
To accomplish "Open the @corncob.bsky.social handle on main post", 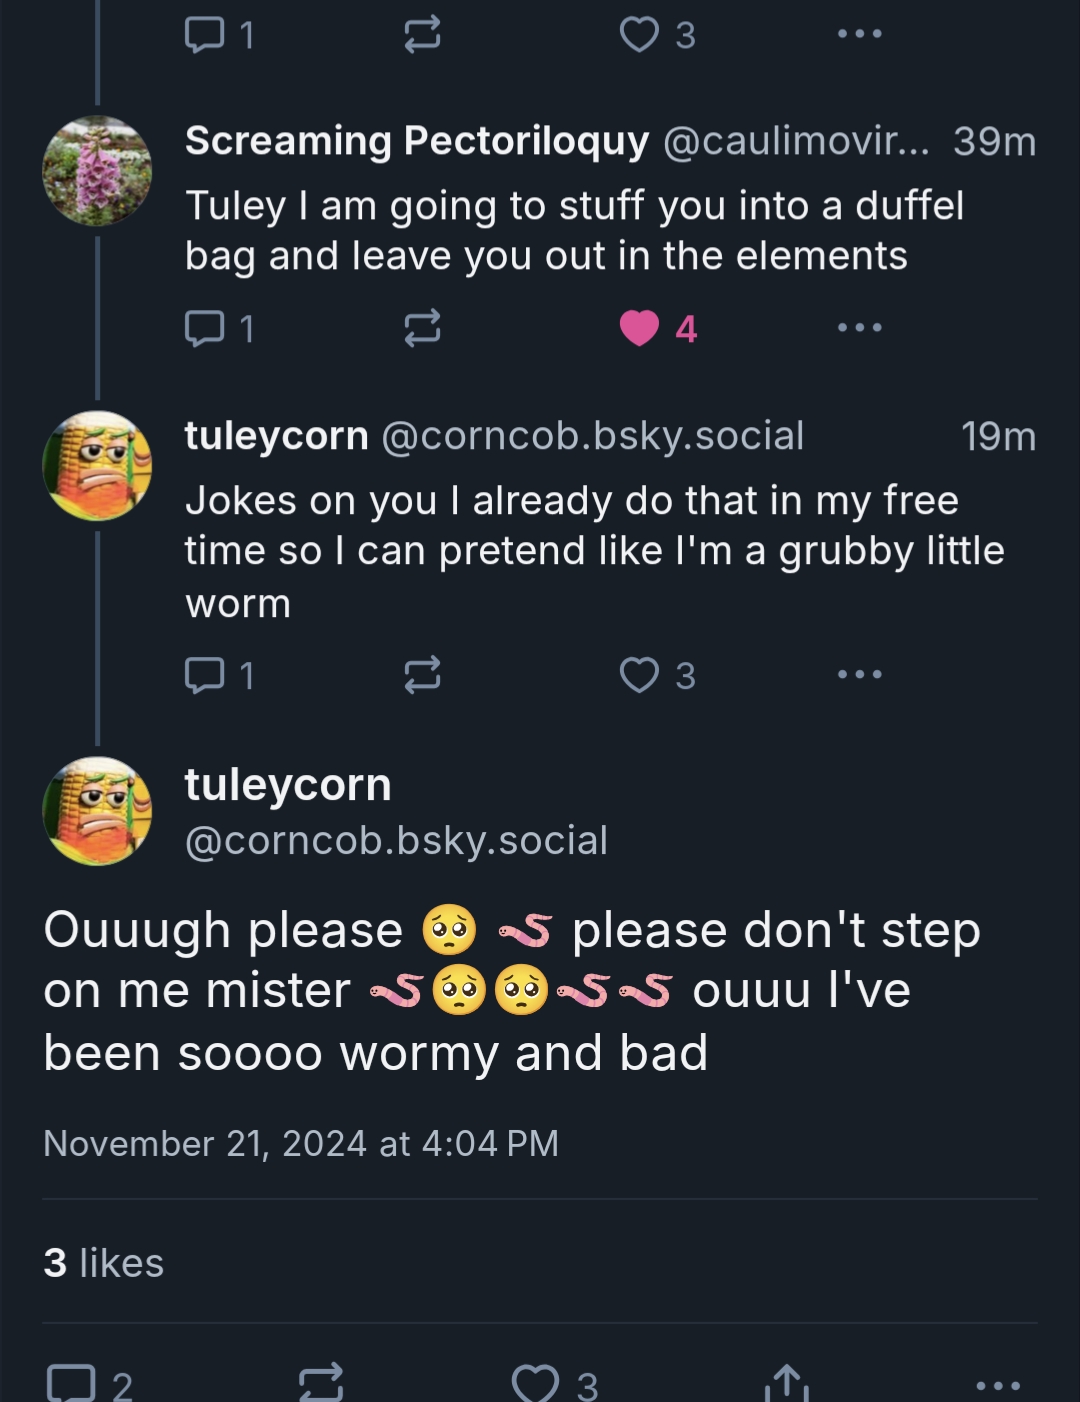I will click(396, 841).
